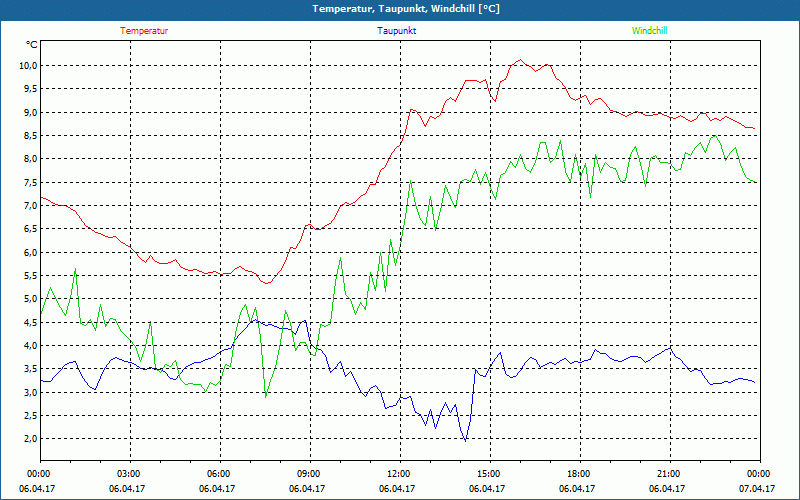Click the 06:00 time axis label
This screenshot has width=800, height=500.
coord(220,474)
